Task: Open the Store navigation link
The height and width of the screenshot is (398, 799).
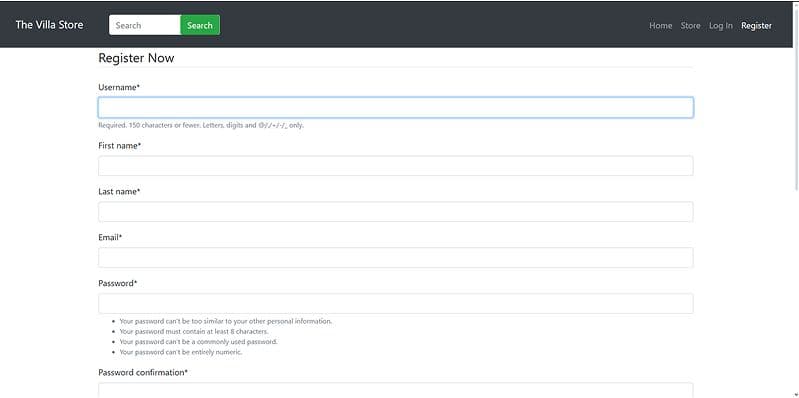Action: point(690,25)
